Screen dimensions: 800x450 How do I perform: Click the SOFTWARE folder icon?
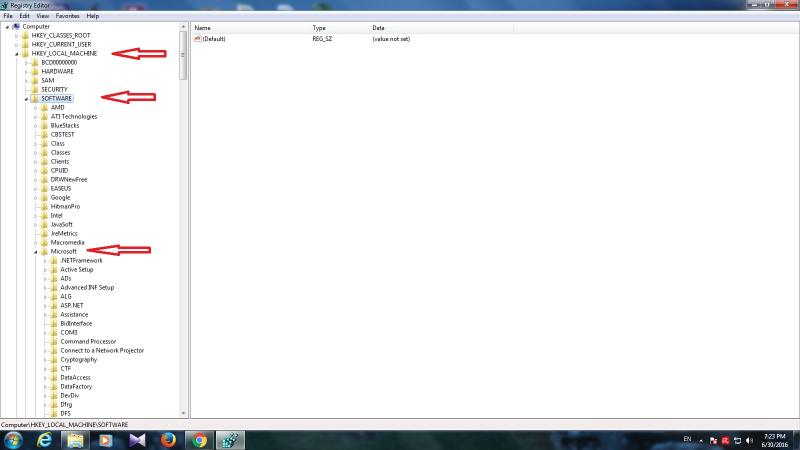coord(35,98)
